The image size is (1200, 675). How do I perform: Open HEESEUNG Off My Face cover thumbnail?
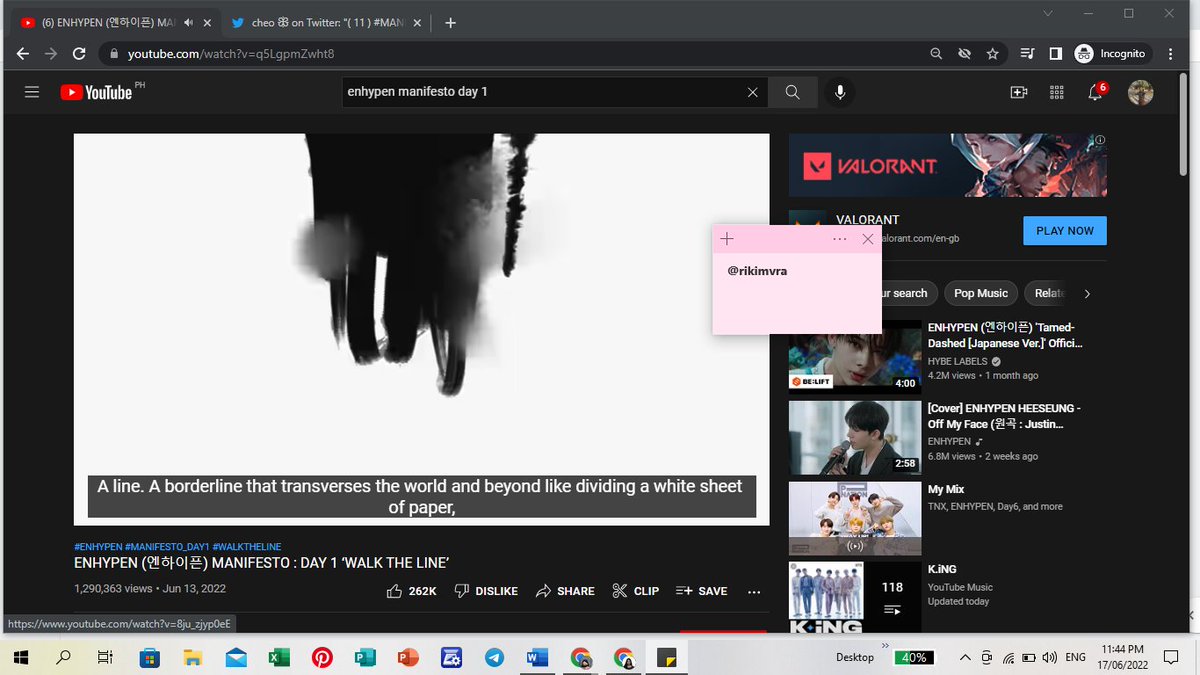coord(855,438)
